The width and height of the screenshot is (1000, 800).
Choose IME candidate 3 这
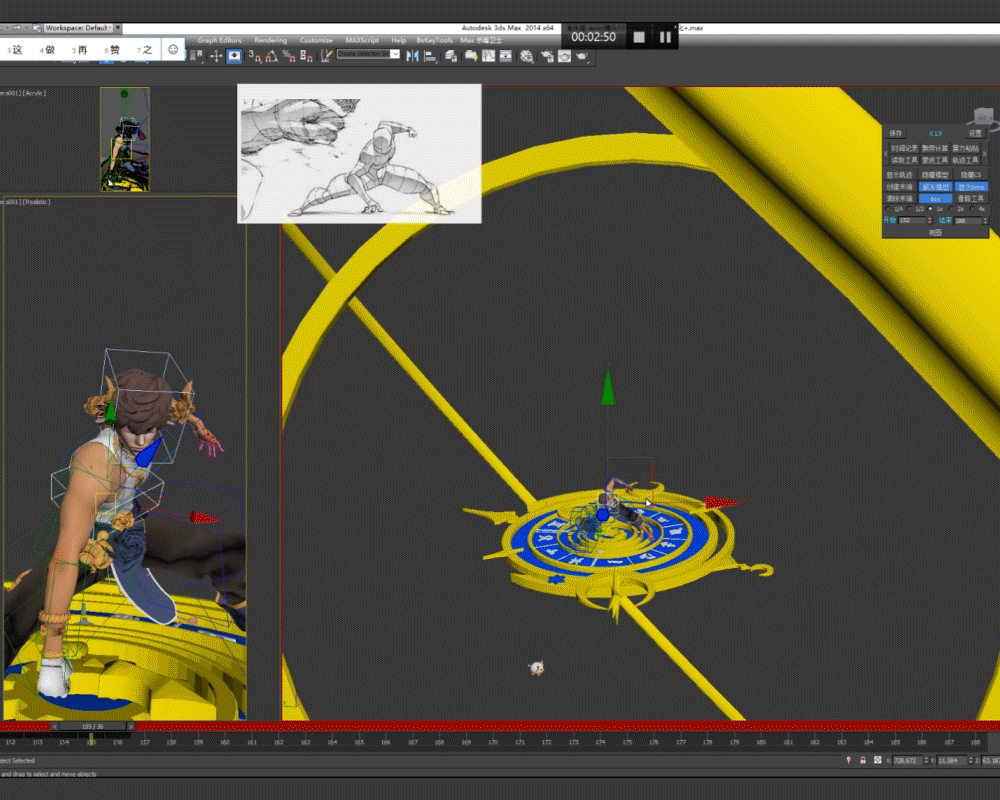coord(15,50)
